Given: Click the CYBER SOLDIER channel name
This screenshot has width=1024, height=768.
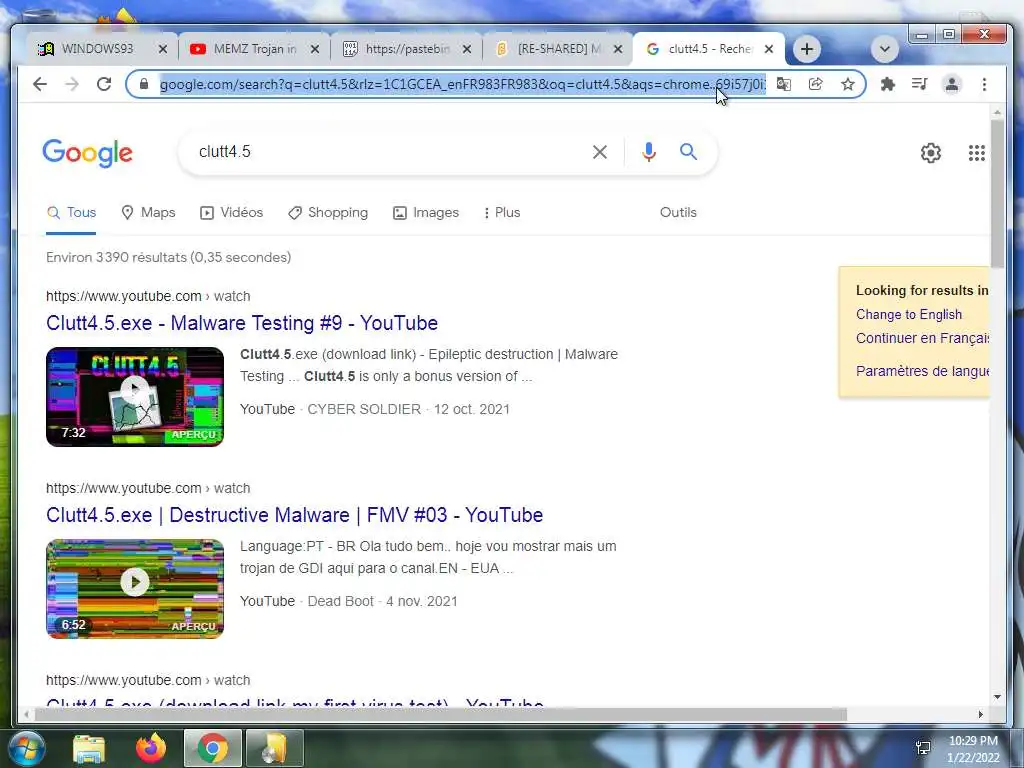Looking at the screenshot, I should [364, 409].
